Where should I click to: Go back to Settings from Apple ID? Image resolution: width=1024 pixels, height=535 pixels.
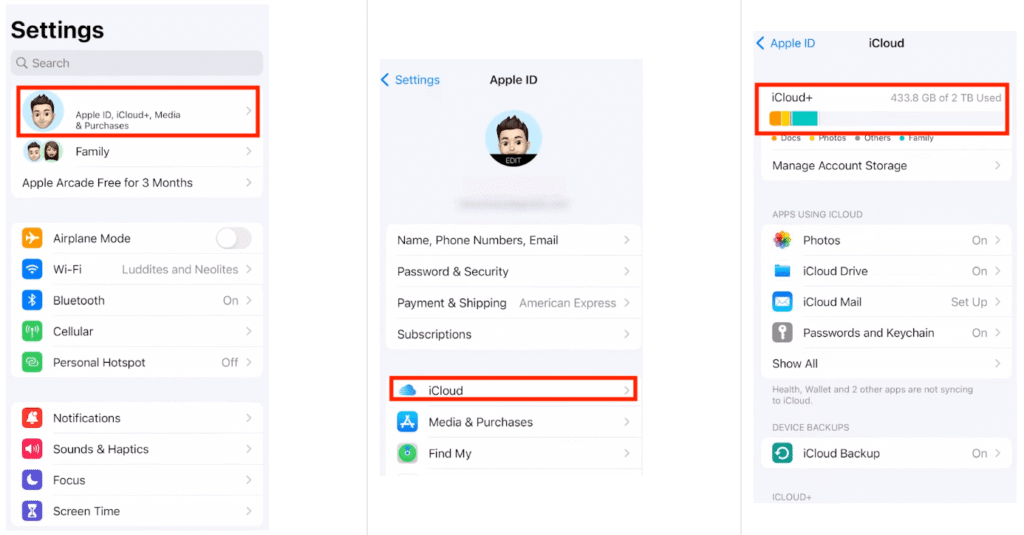tap(410, 80)
